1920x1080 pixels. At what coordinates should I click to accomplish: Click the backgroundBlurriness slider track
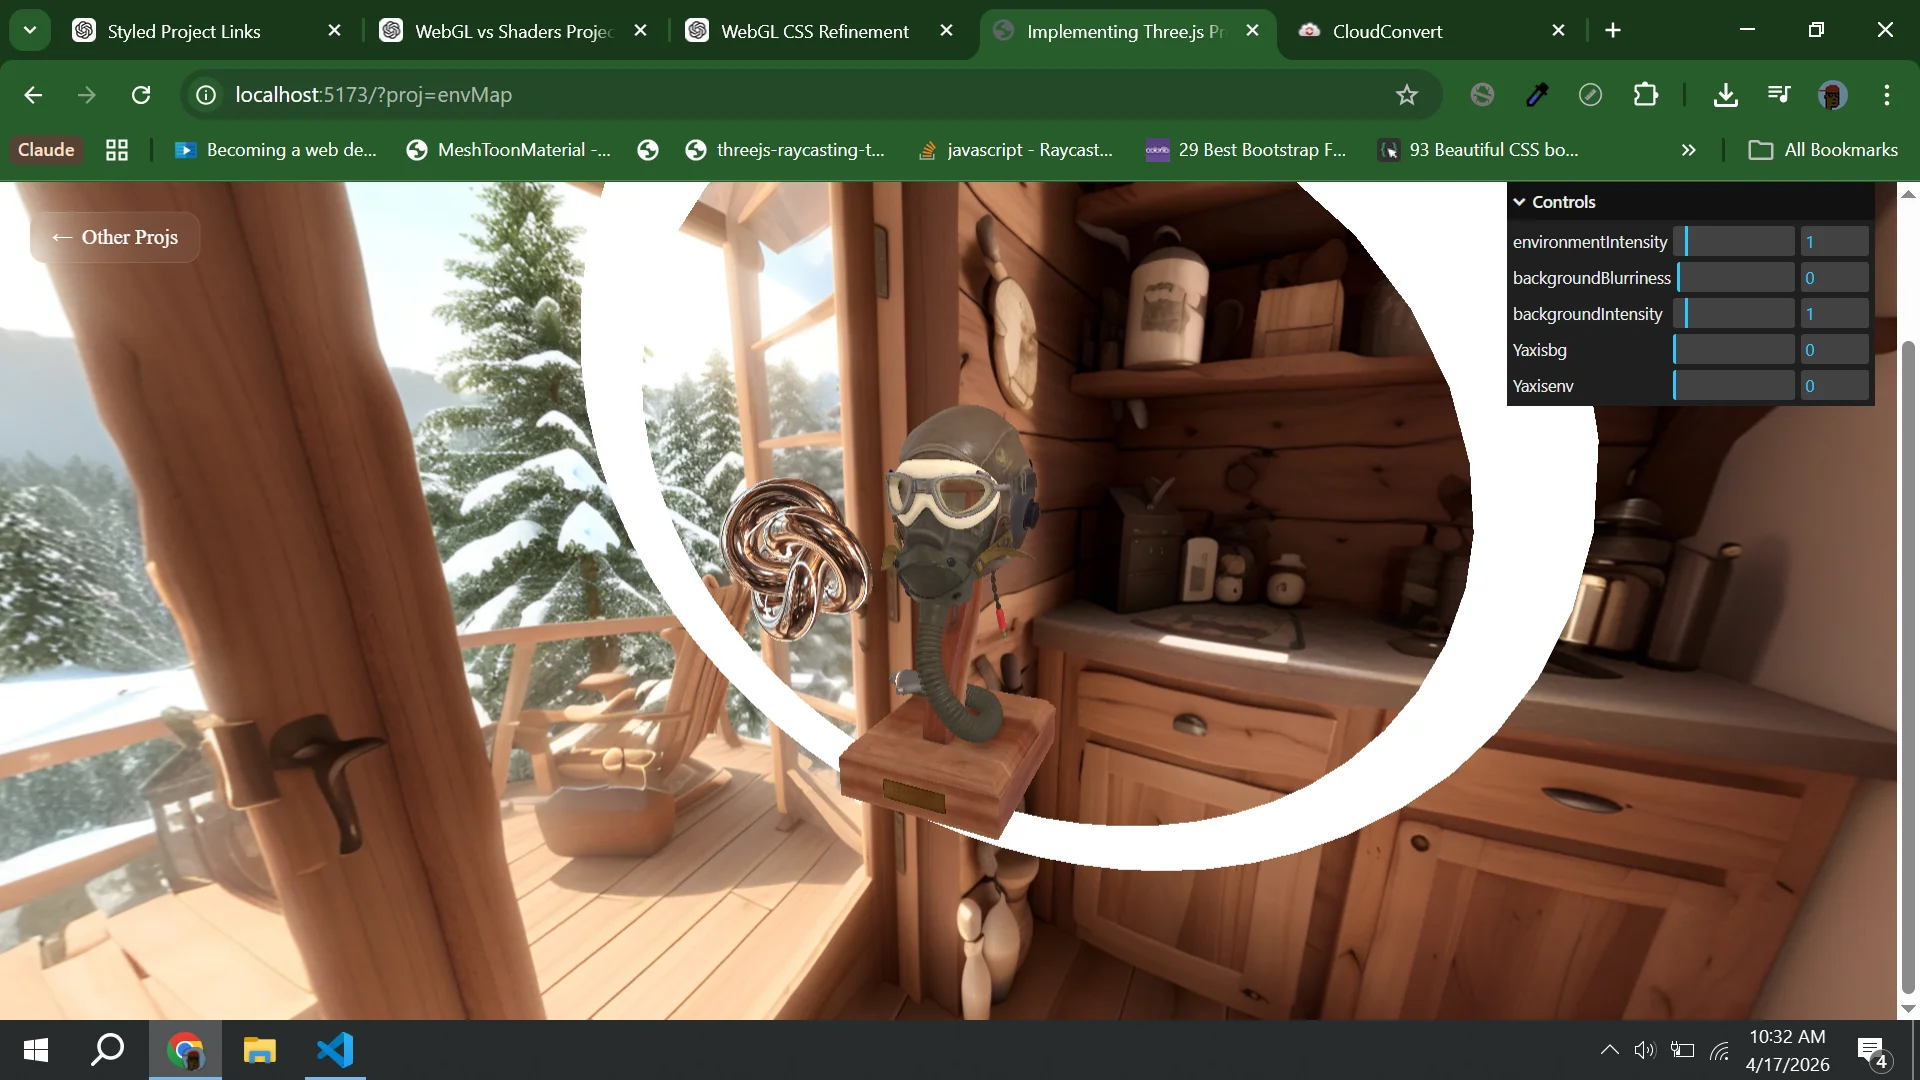1735,278
